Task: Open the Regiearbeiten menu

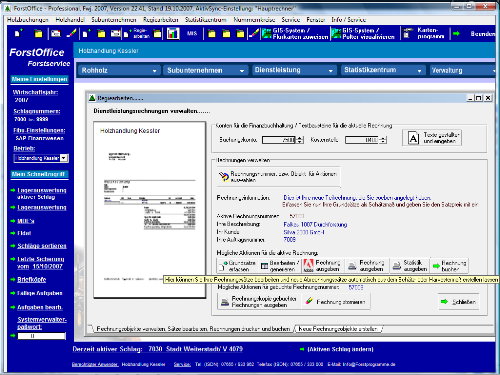Action: (x=161, y=20)
